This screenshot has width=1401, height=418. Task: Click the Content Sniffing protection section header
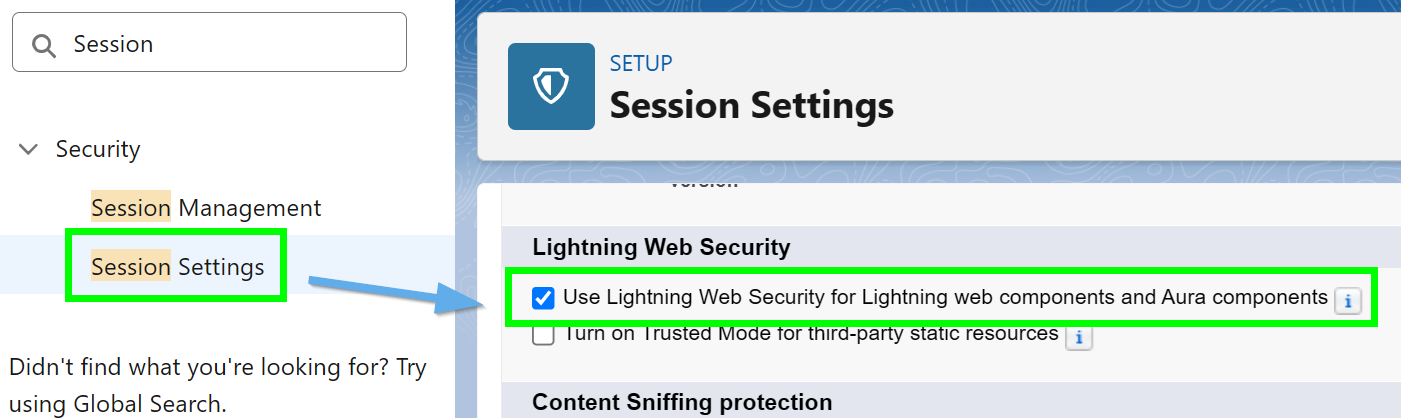(682, 402)
